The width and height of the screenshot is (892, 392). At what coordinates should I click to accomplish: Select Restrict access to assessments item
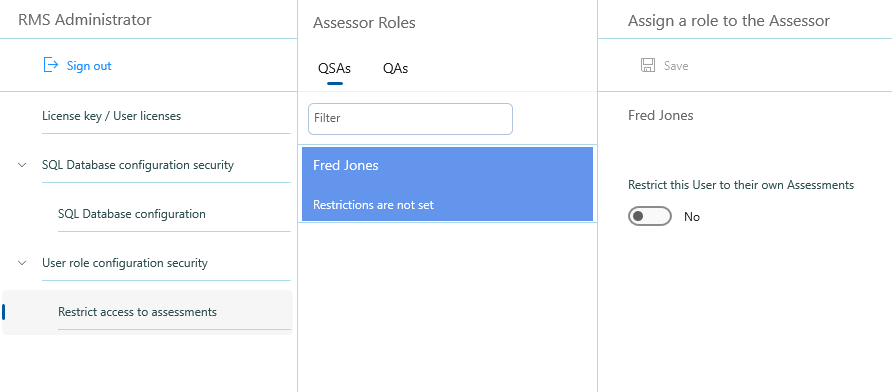[147, 312]
